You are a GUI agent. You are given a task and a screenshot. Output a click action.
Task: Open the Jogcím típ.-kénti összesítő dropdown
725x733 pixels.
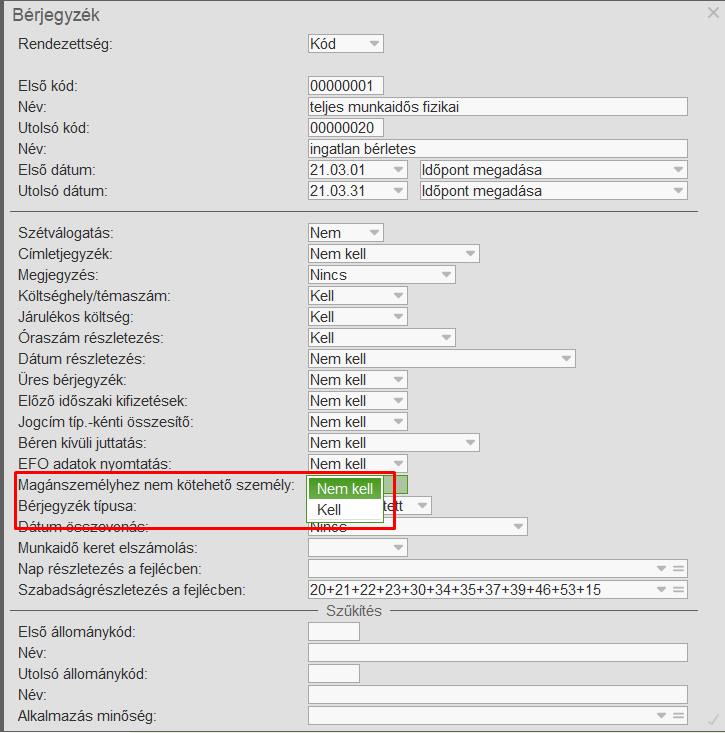358,422
